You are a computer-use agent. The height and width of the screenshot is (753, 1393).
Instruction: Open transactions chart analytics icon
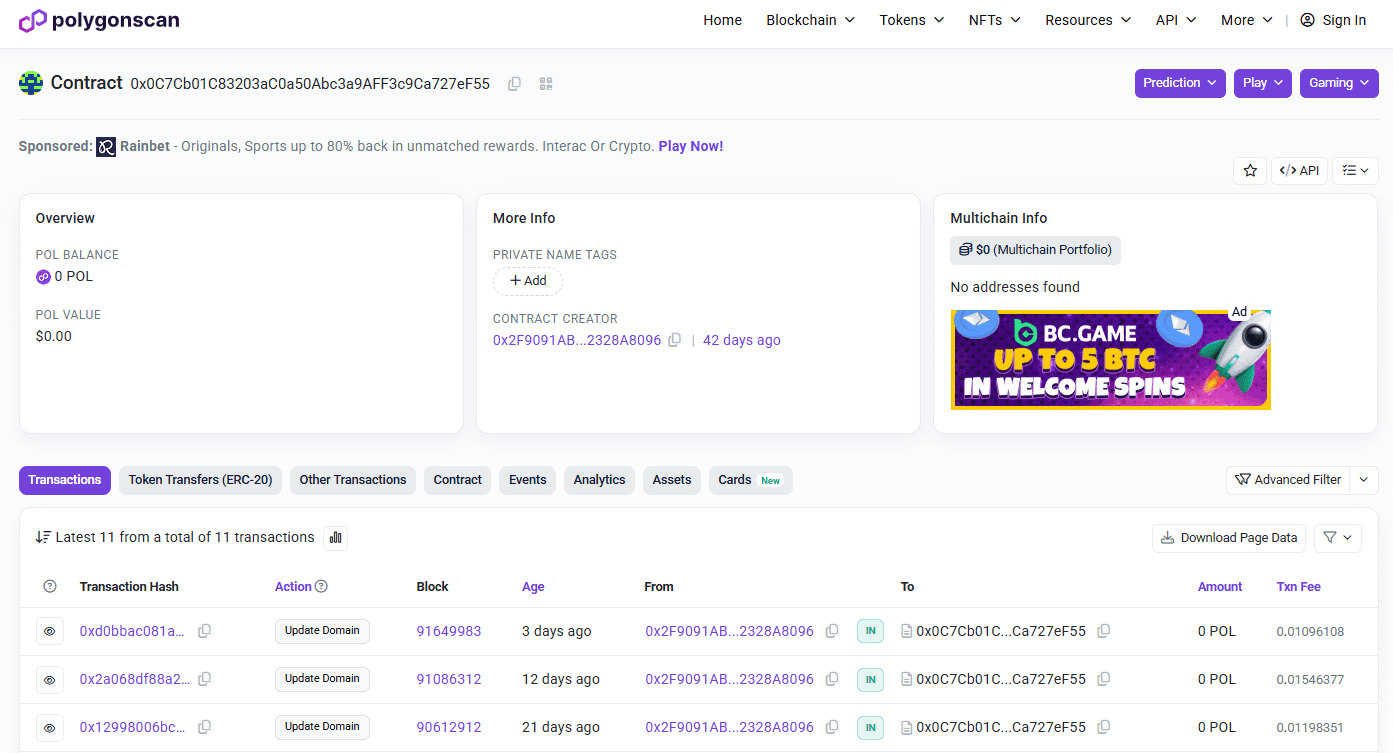point(336,537)
